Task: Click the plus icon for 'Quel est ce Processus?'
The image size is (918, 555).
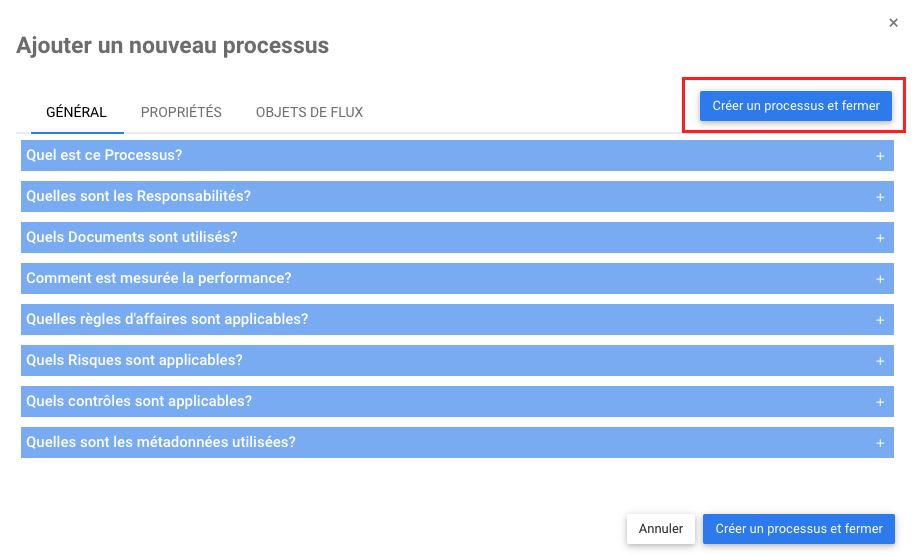Action: click(880, 156)
